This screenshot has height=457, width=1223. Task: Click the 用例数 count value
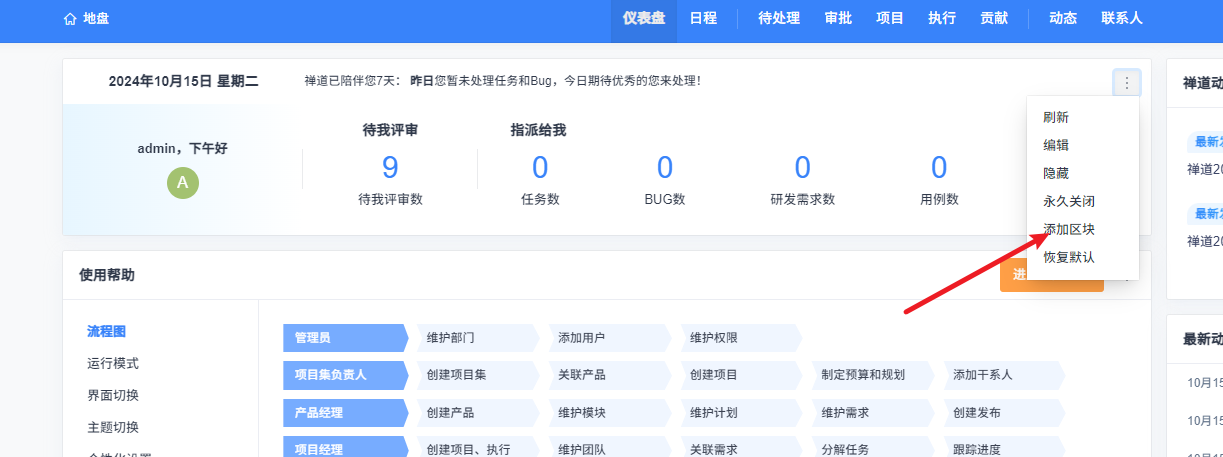(x=939, y=167)
